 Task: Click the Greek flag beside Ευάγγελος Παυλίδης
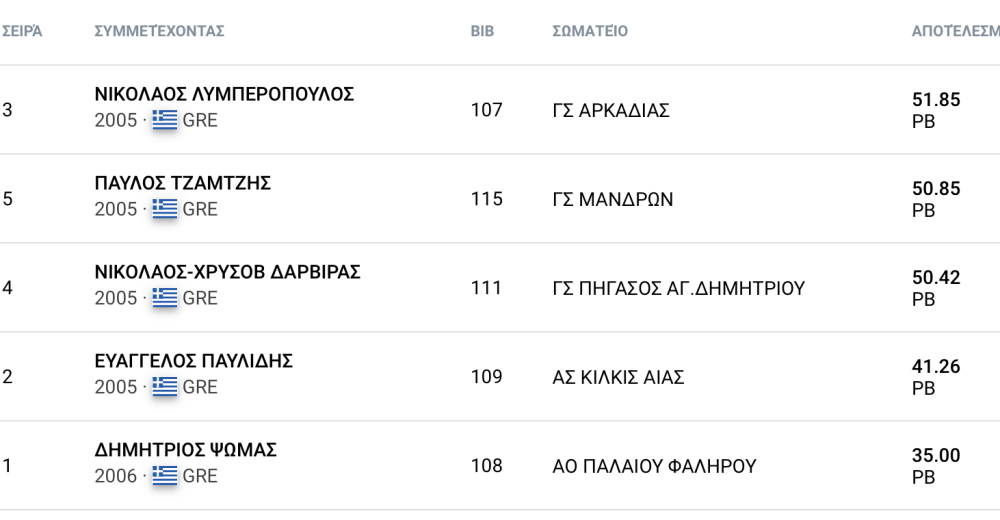[x=165, y=387]
